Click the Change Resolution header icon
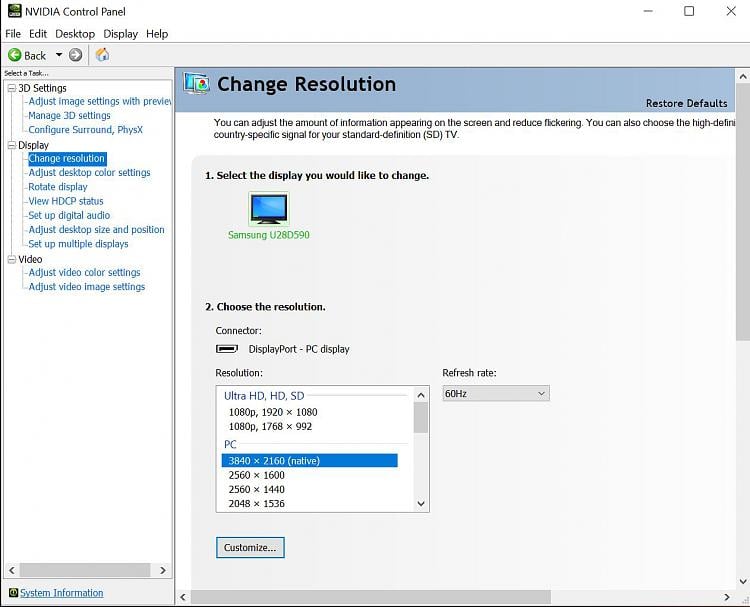 point(196,83)
